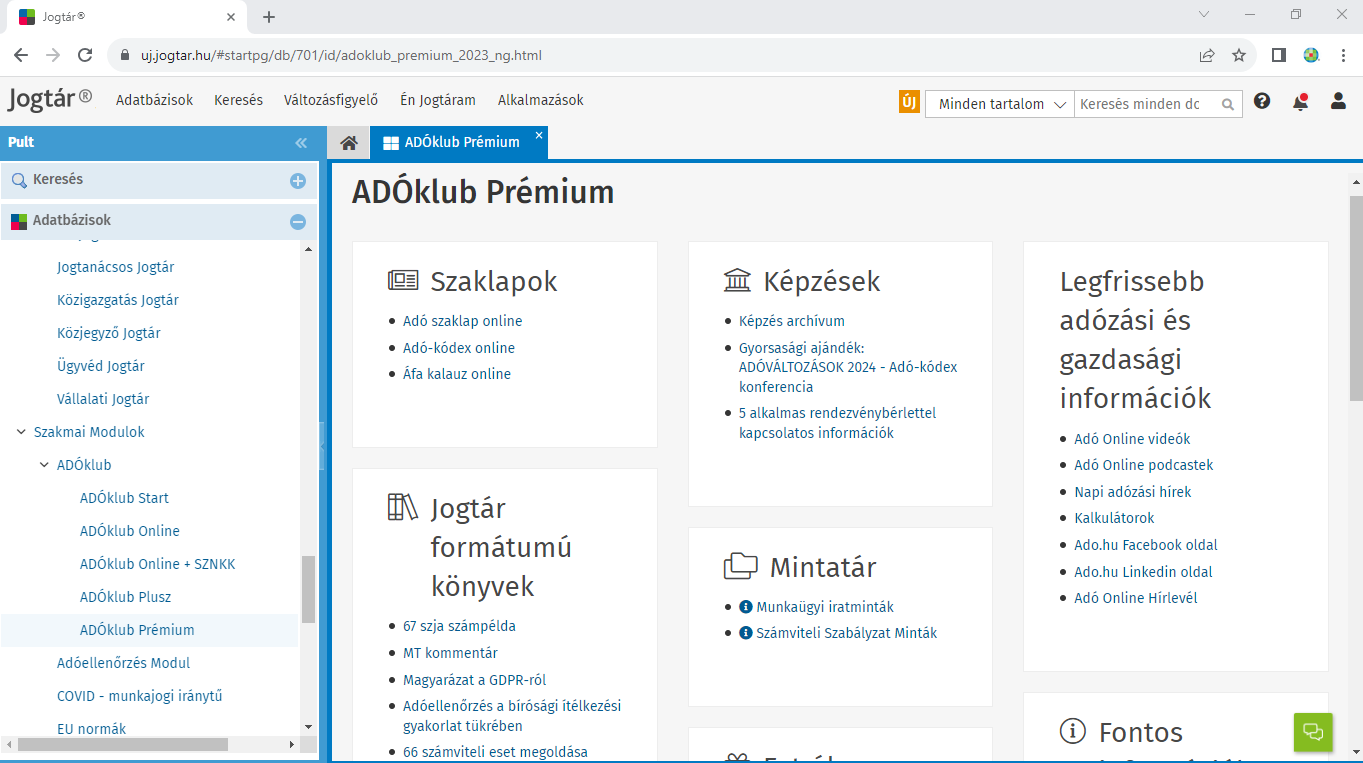This screenshot has height=763, width=1363.
Task: Open the Alkalmazások menu
Action: 540,100
